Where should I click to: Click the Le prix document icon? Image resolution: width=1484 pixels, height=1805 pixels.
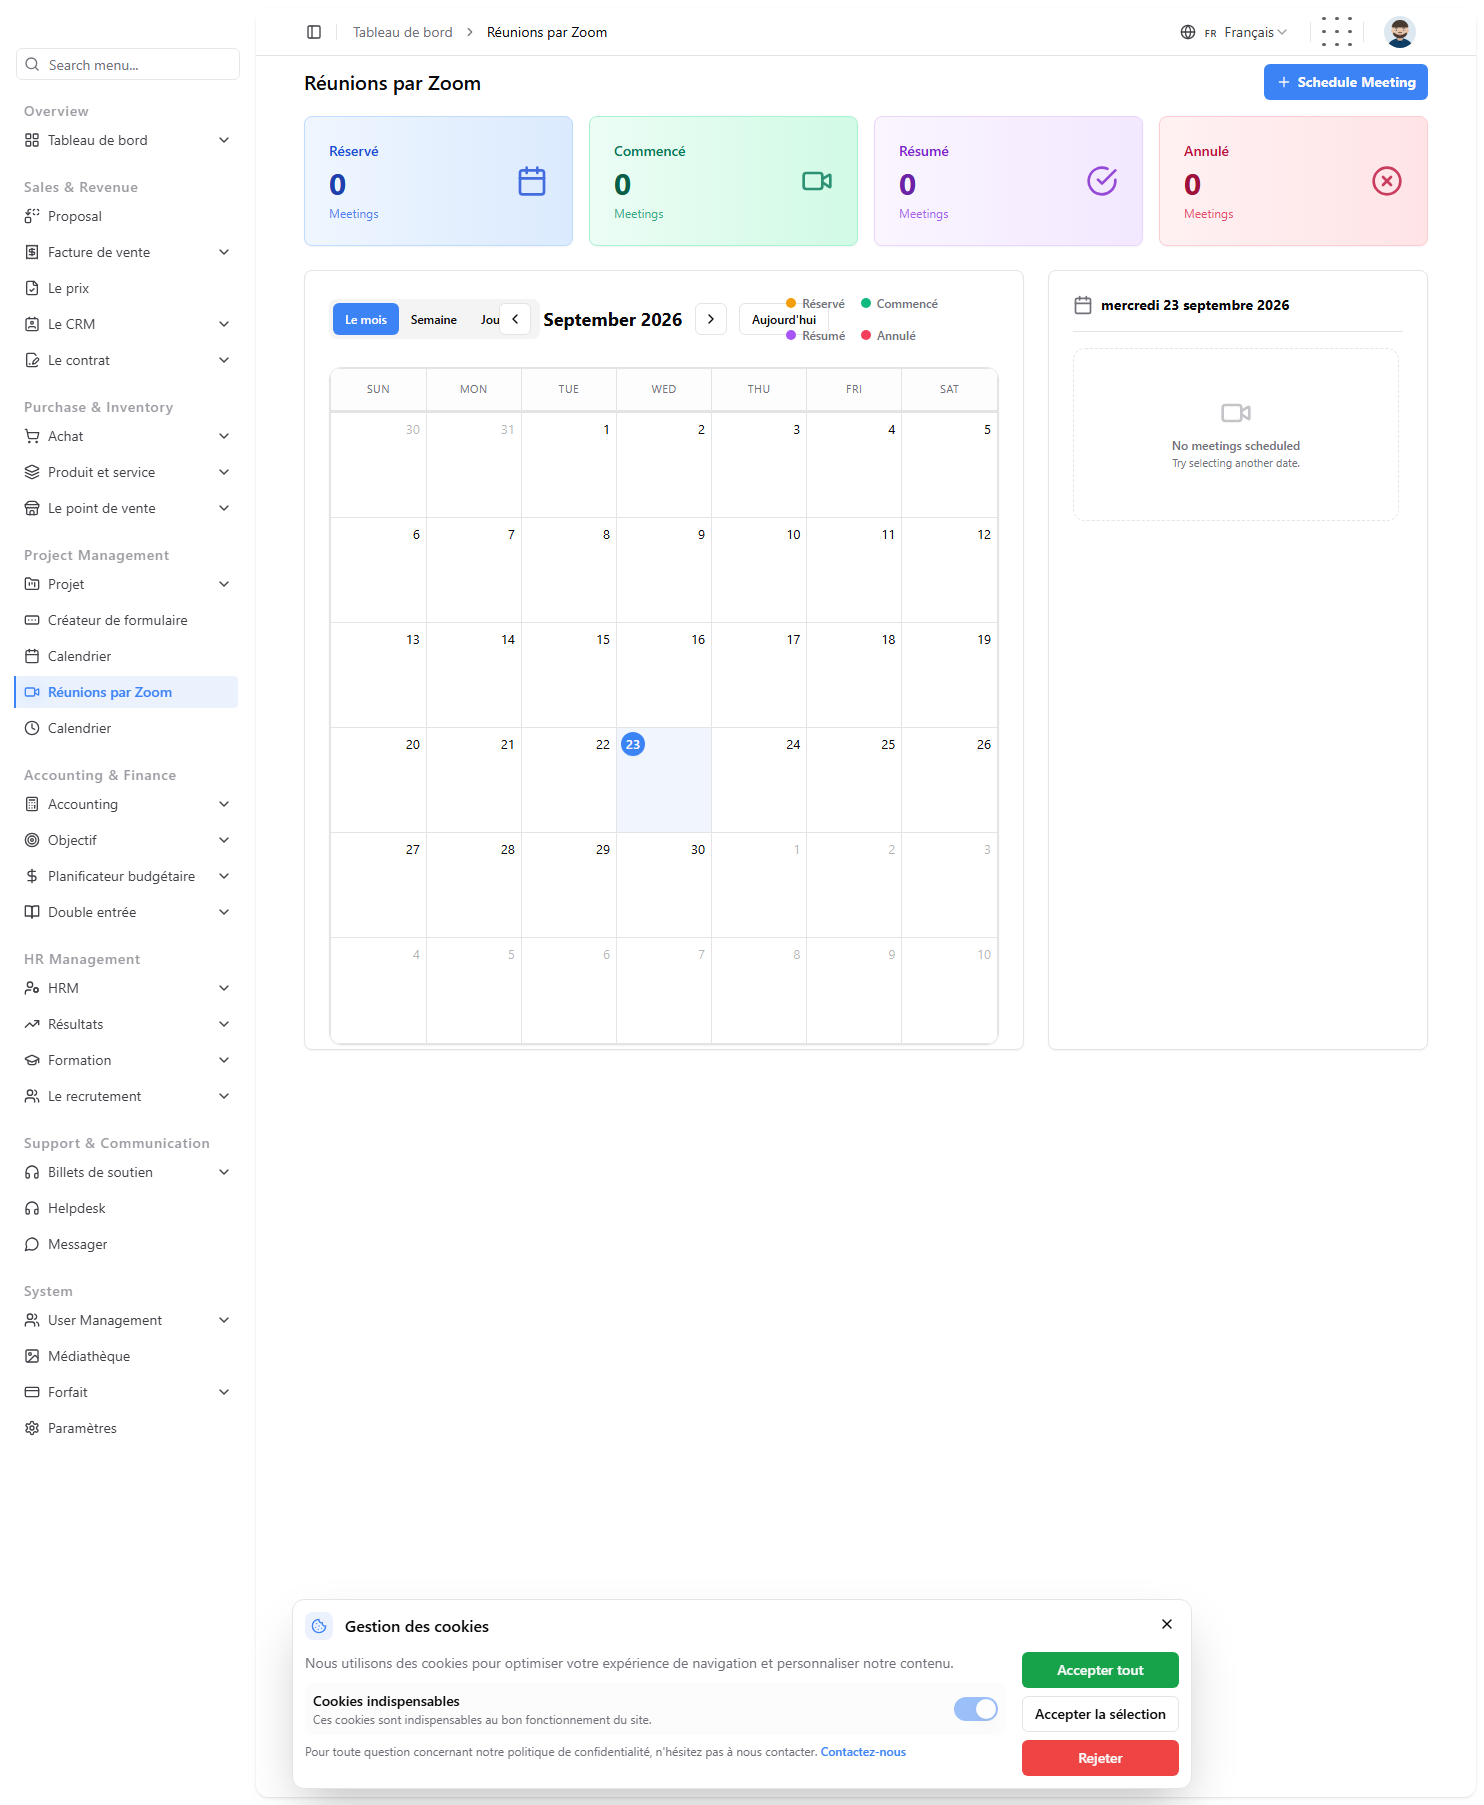(x=32, y=288)
